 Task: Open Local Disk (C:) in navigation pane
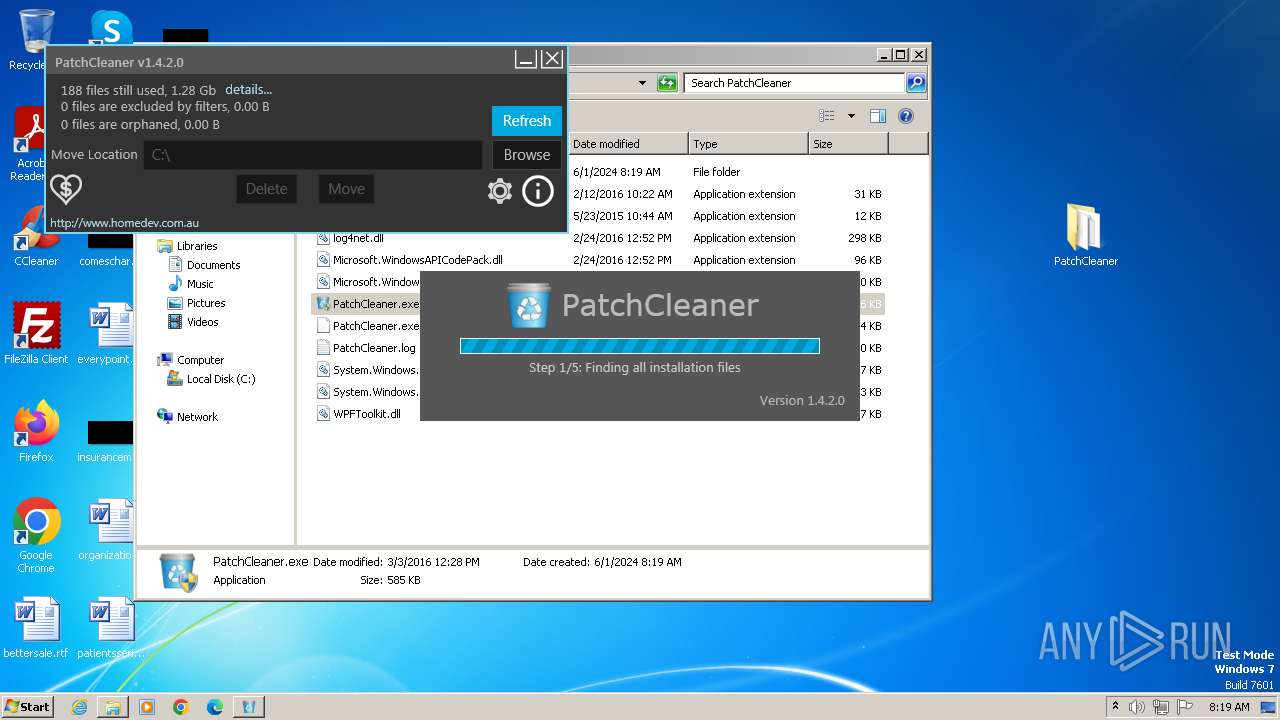coord(221,379)
